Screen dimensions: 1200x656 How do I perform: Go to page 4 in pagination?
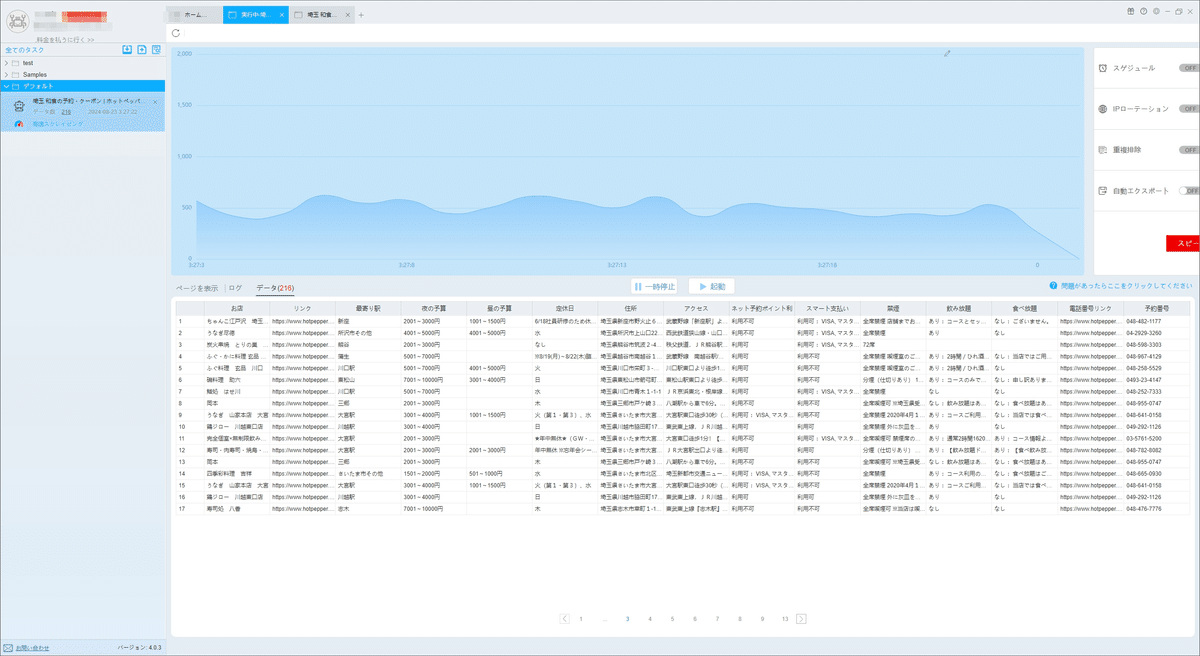[x=650, y=619]
